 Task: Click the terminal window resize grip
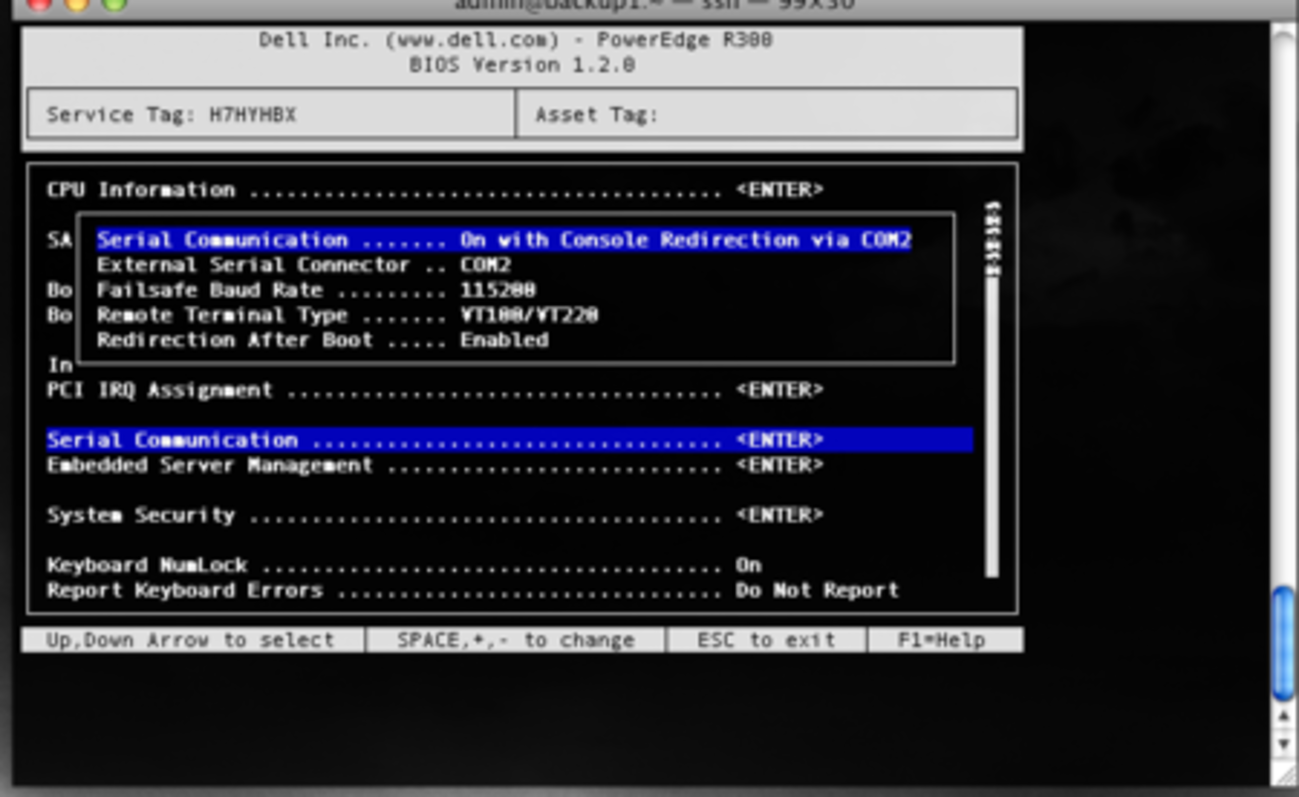coord(1284,772)
